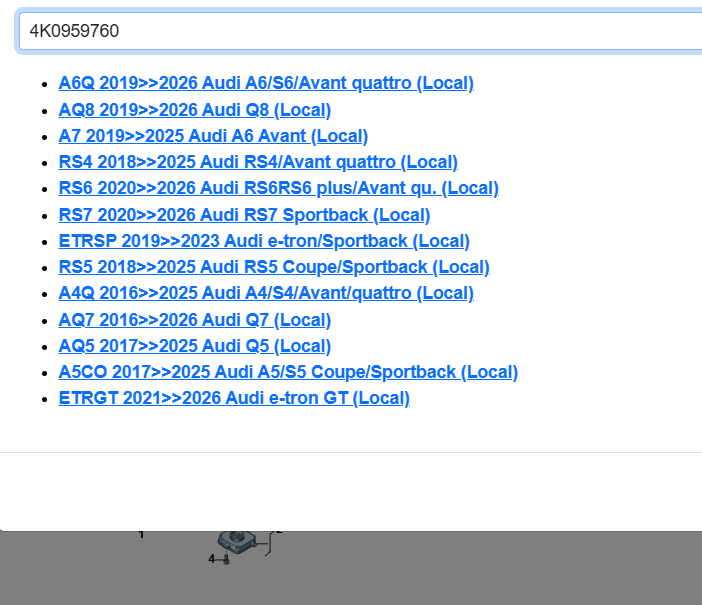
Task: Open the RS5 Audi RS5 Coupe/Sportback link
Action: [x=274, y=267]
